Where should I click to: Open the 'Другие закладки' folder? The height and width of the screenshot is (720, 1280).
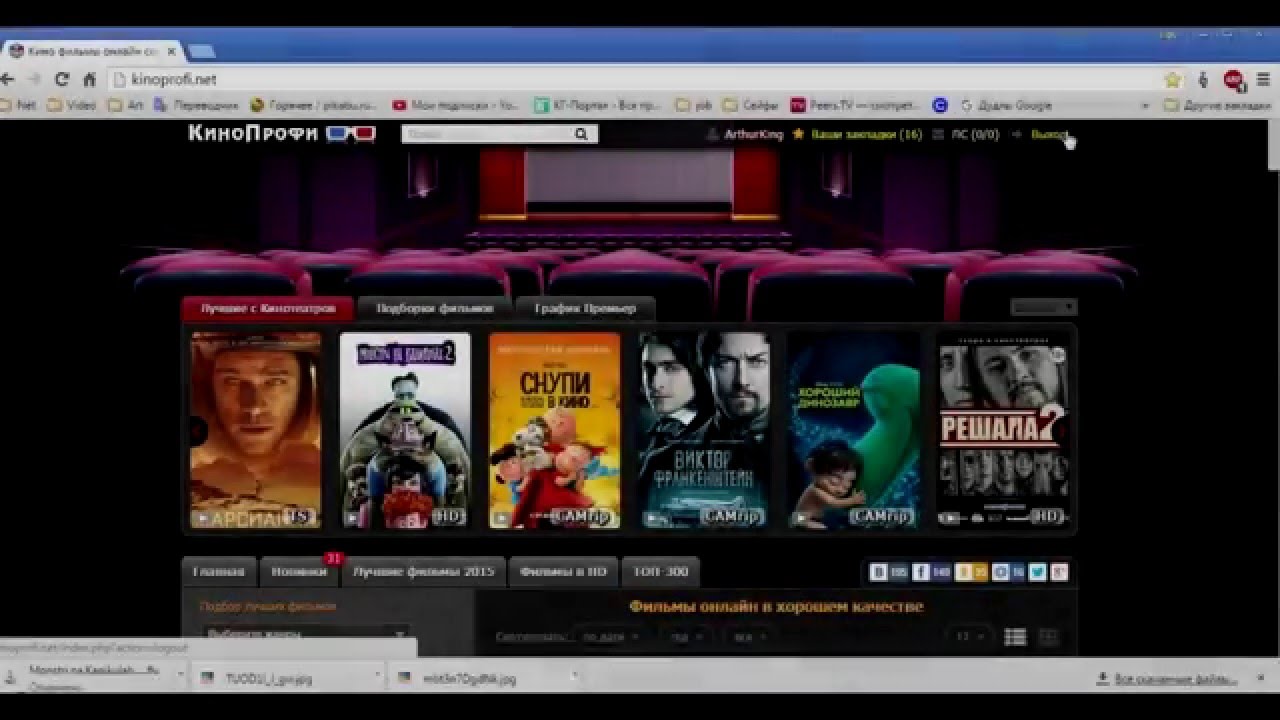pyautogui.click(x=1218, y=105)
